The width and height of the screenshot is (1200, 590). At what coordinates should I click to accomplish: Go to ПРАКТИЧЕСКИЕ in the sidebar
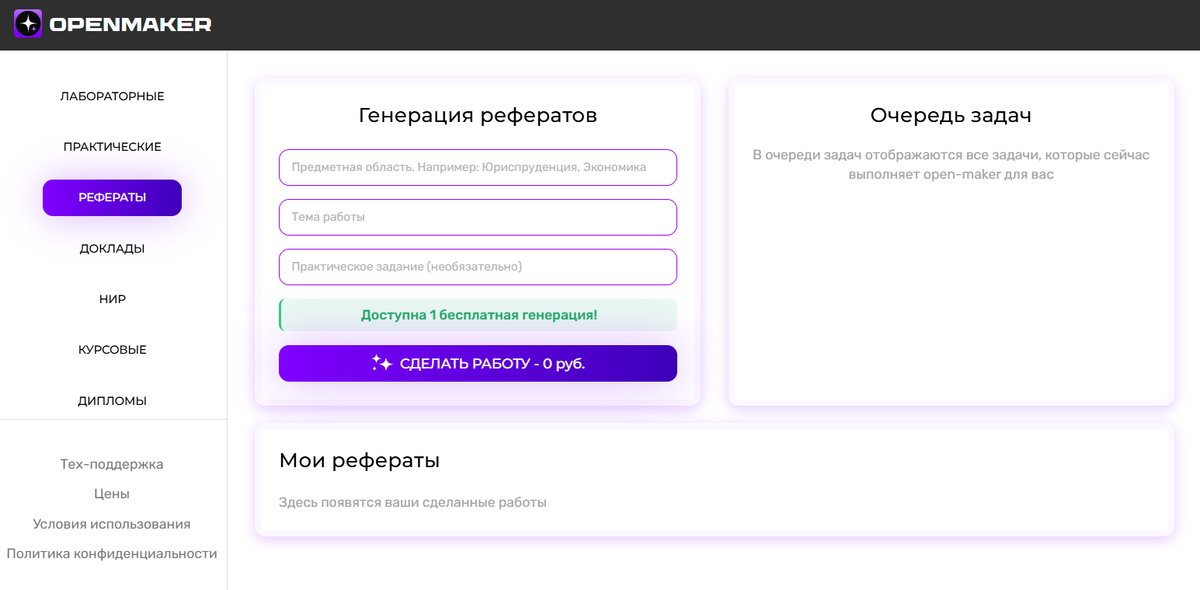112,147
